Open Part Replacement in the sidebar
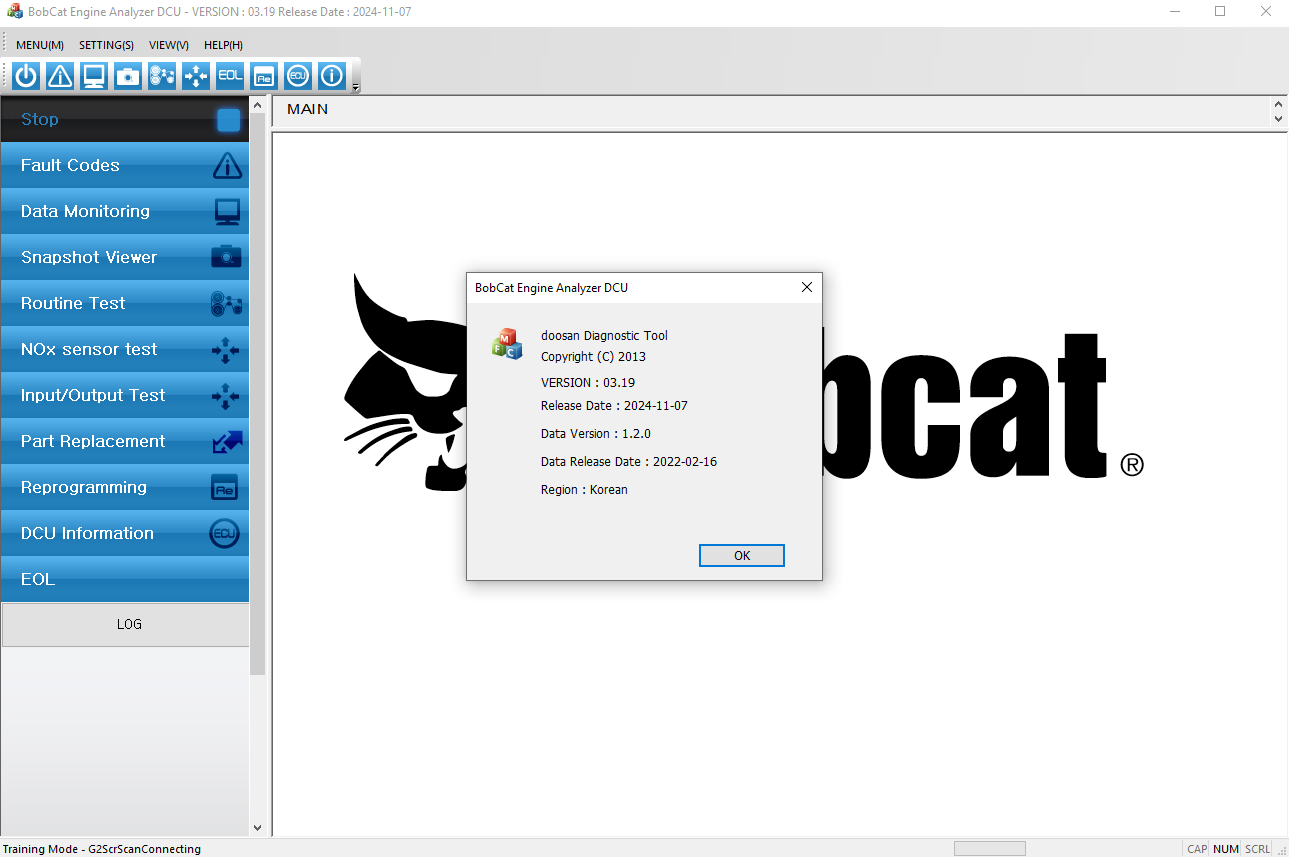Viewport: 1289px width, 857px height. tap(125, 441)
